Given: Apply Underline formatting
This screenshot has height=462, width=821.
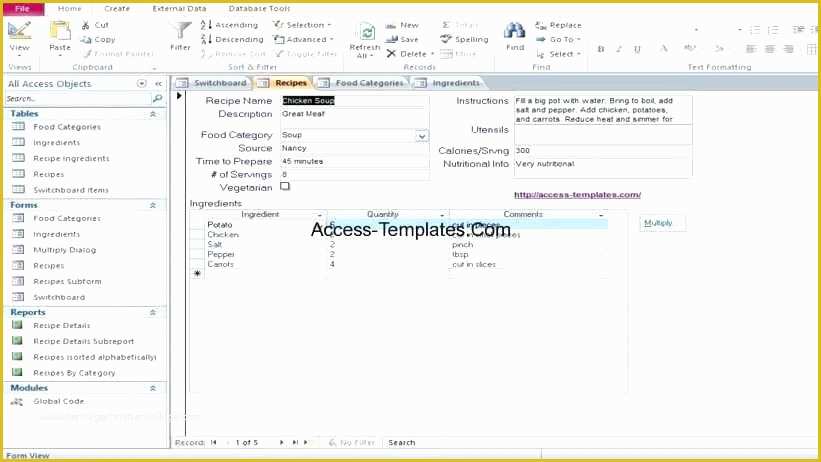Looking at the screenshot, I should pyautogui.click(x=637, y=49).
